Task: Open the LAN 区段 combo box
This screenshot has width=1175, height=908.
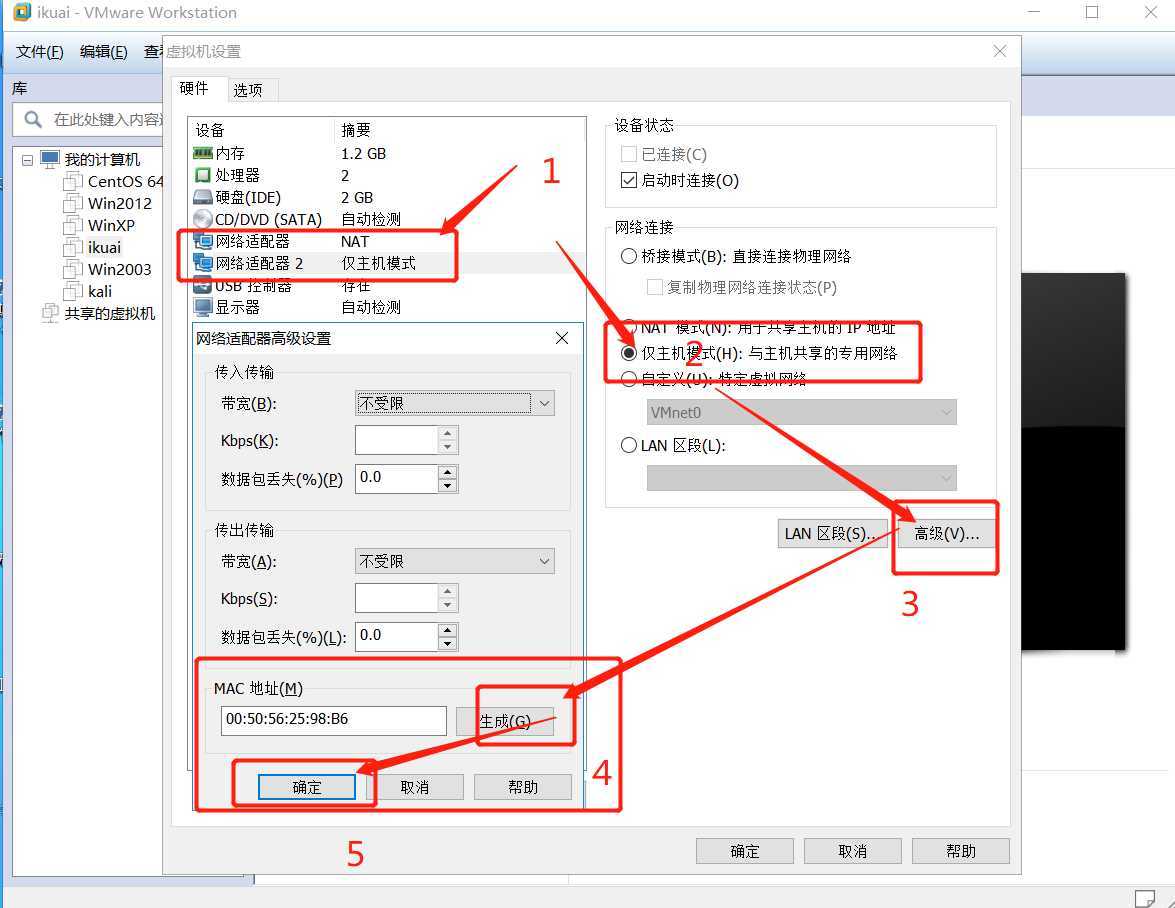Action: (x=801, y=478)
